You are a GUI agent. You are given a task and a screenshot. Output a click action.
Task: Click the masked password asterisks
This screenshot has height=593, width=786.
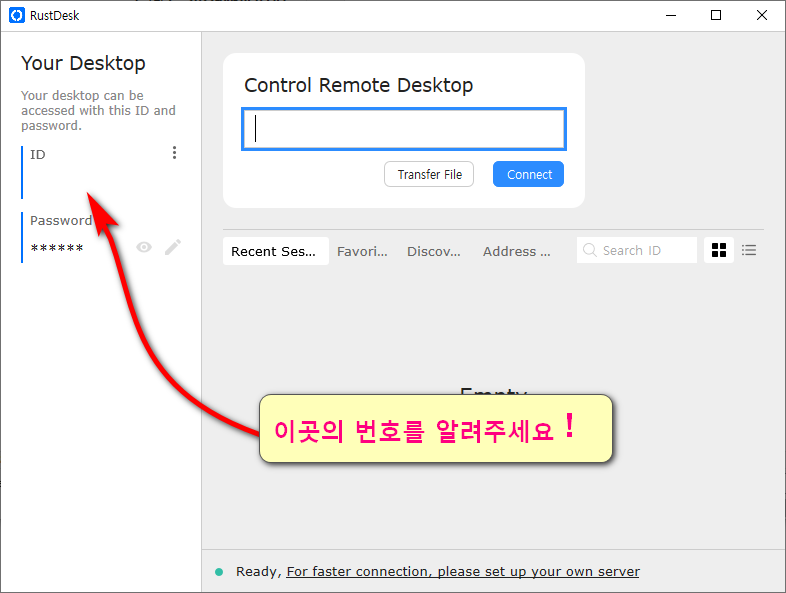click(x=57, y=248)
